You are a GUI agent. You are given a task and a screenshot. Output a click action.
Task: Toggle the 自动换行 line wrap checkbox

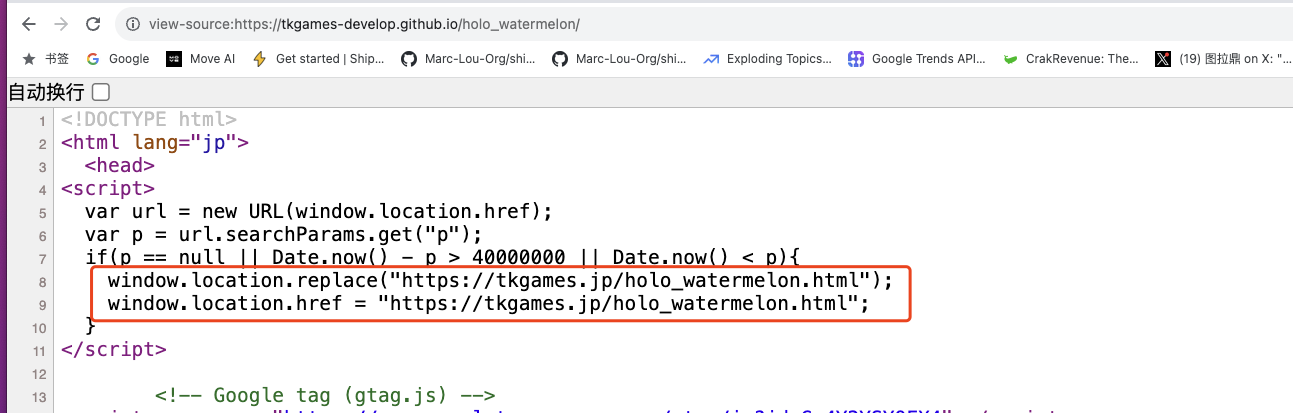[100, 92]
